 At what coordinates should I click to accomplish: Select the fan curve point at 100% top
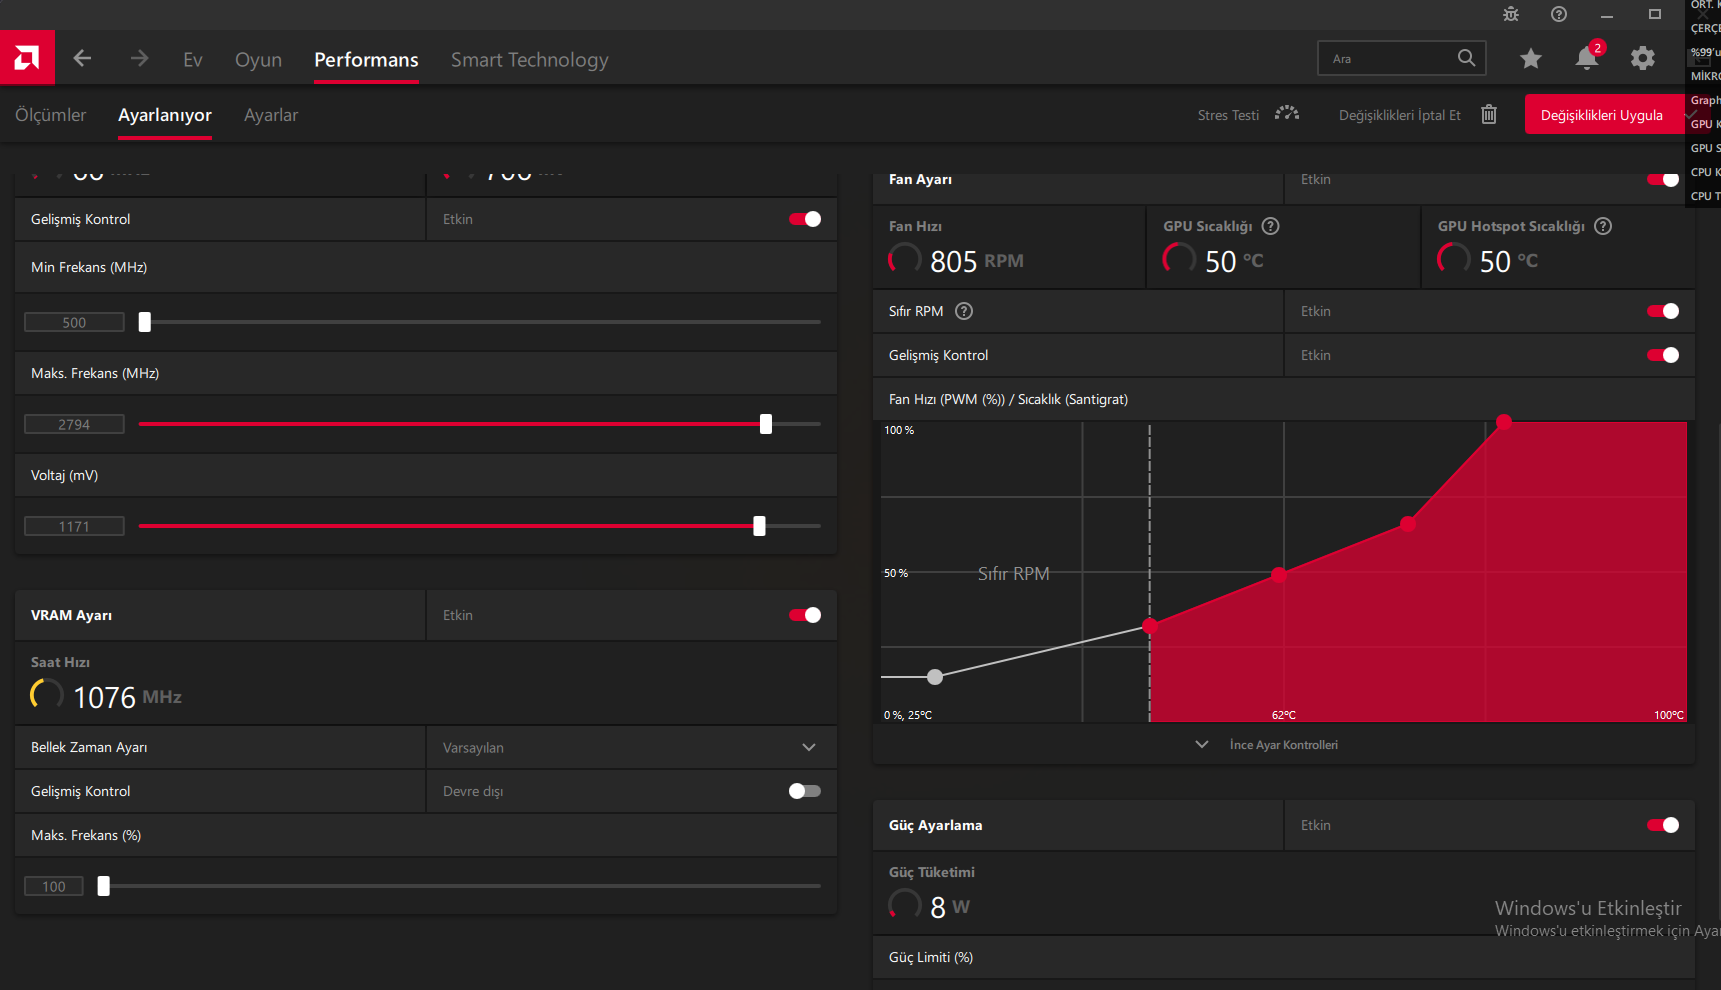(1504, 421)
